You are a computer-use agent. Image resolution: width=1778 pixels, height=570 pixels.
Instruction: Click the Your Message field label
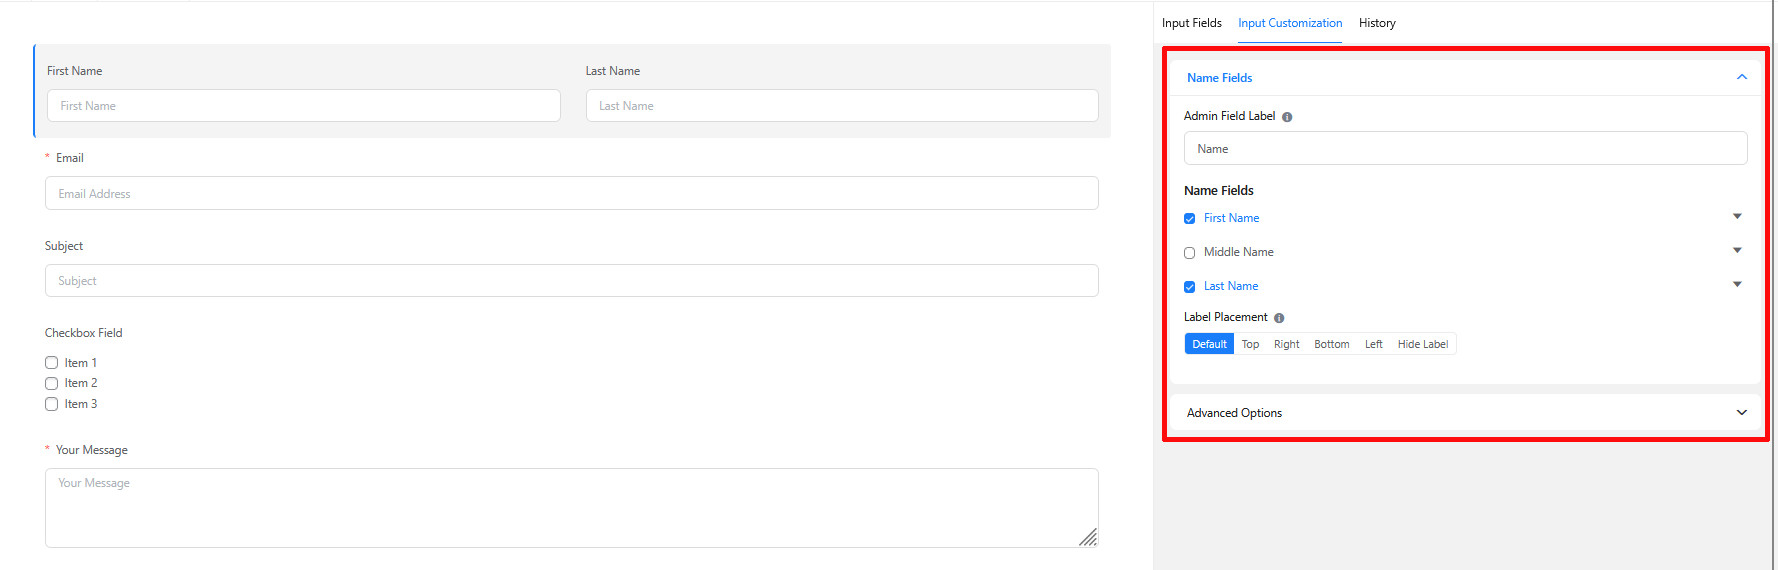92,450
